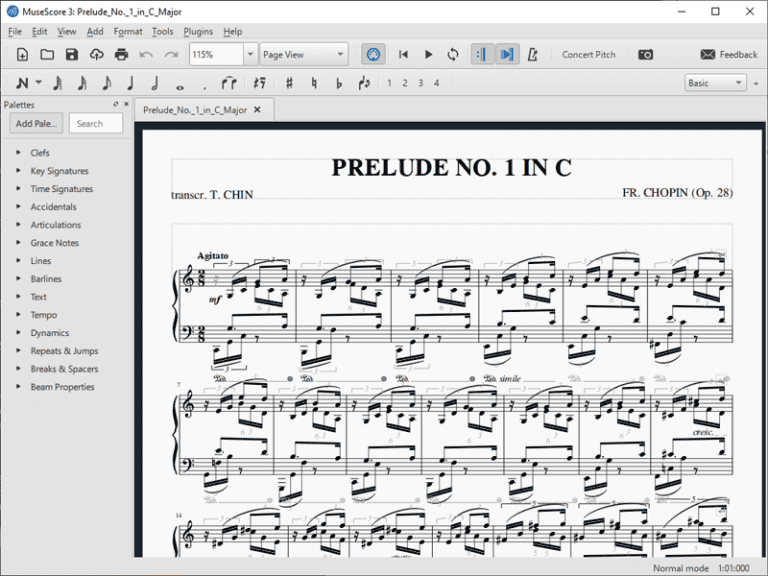The width and height of the screenshot is (768, 576).
Task: Insert a rest
Action: point(259,83)
